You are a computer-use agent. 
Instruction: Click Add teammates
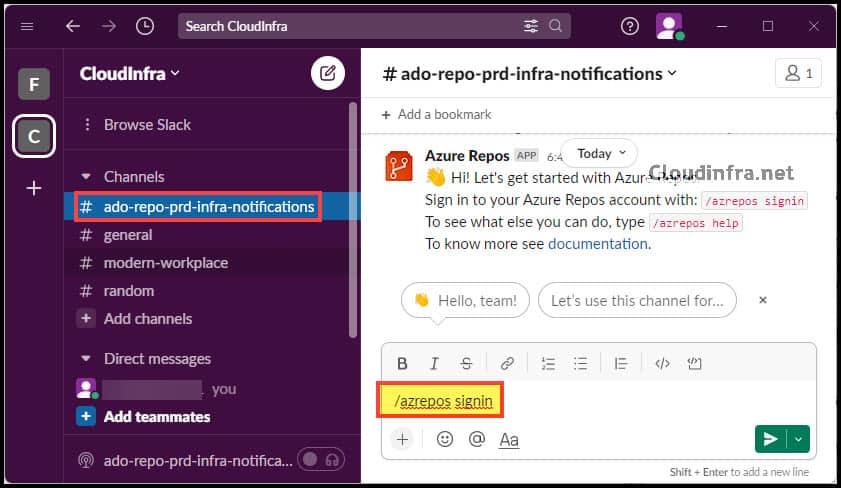(x=143, y=417)
